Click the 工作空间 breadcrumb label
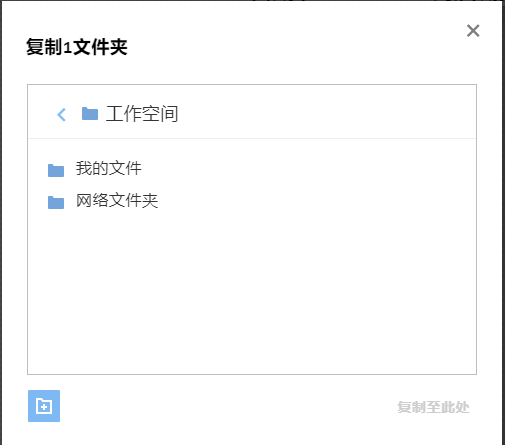The width and height of the screenshot is (505, 445). [142, 114]
